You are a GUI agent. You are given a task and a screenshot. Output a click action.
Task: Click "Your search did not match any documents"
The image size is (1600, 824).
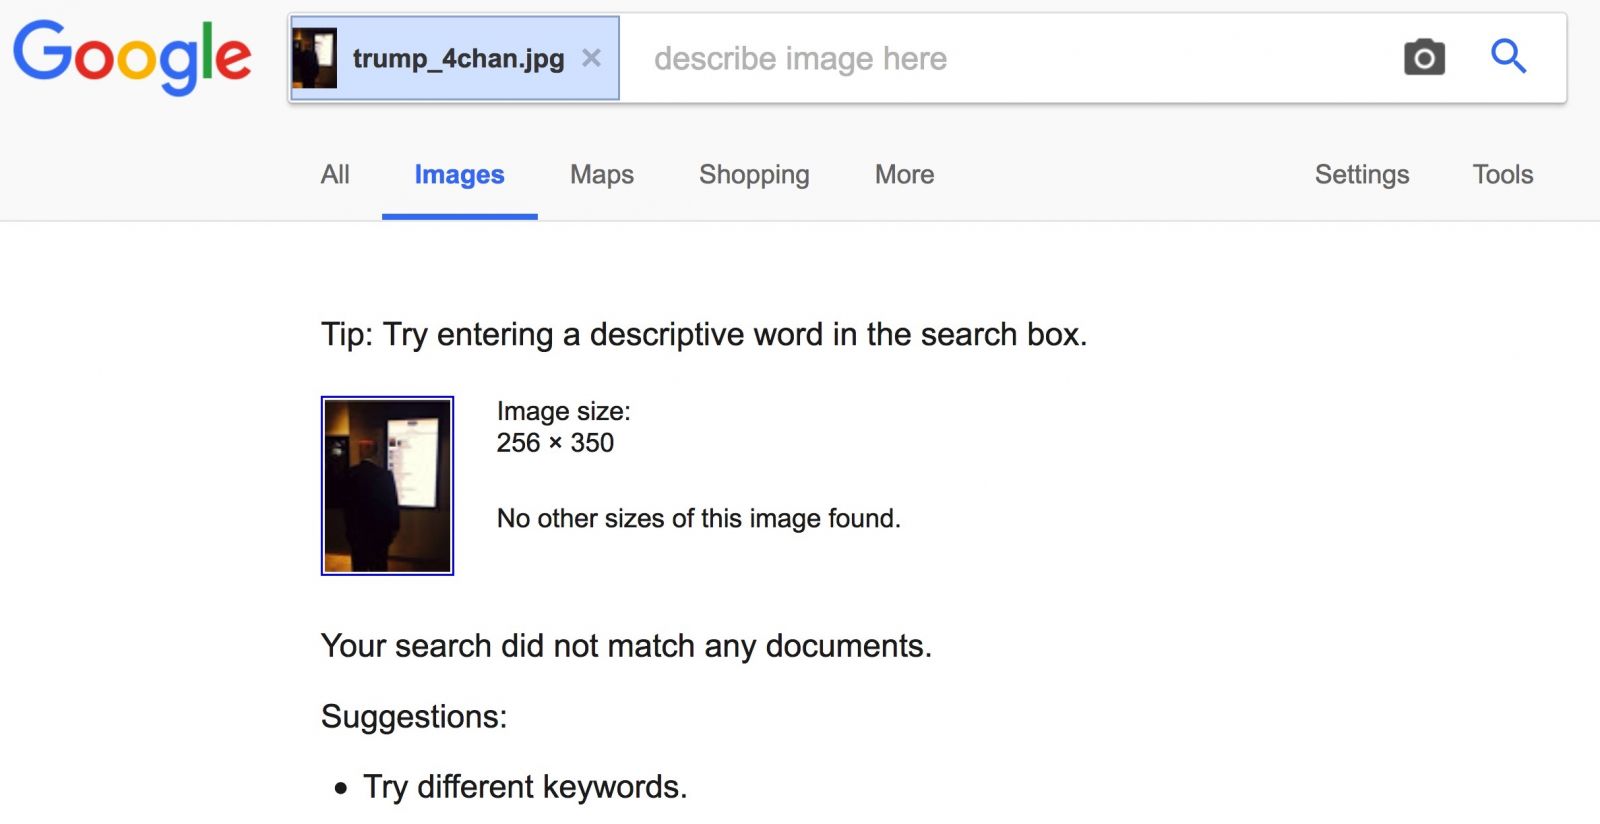click(x=626, y=646)
